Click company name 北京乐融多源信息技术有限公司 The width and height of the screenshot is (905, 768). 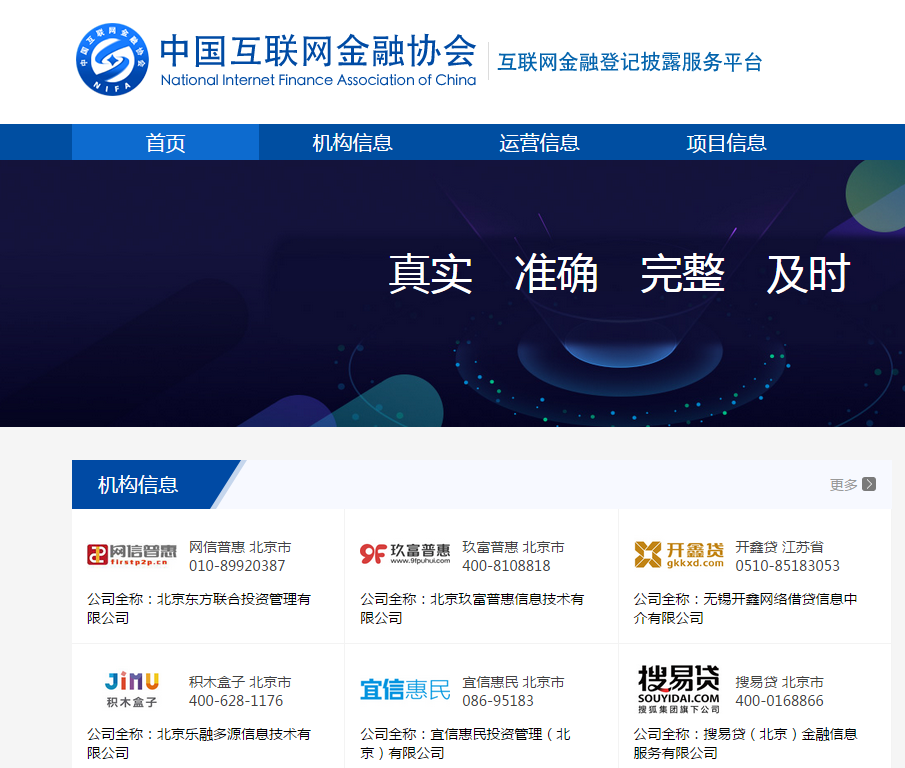(199, 743)
